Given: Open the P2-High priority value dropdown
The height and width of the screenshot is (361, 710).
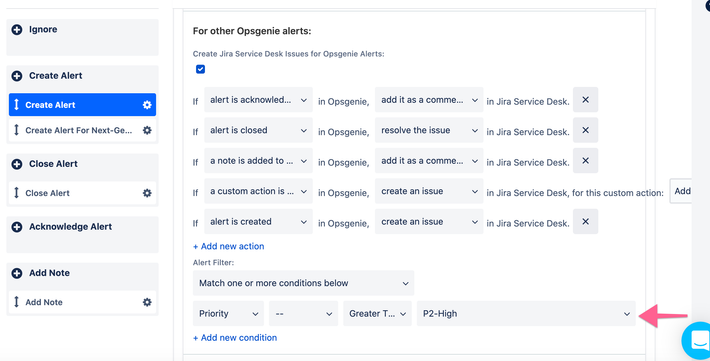Looking at the screenshot, I should click(526, 313).
